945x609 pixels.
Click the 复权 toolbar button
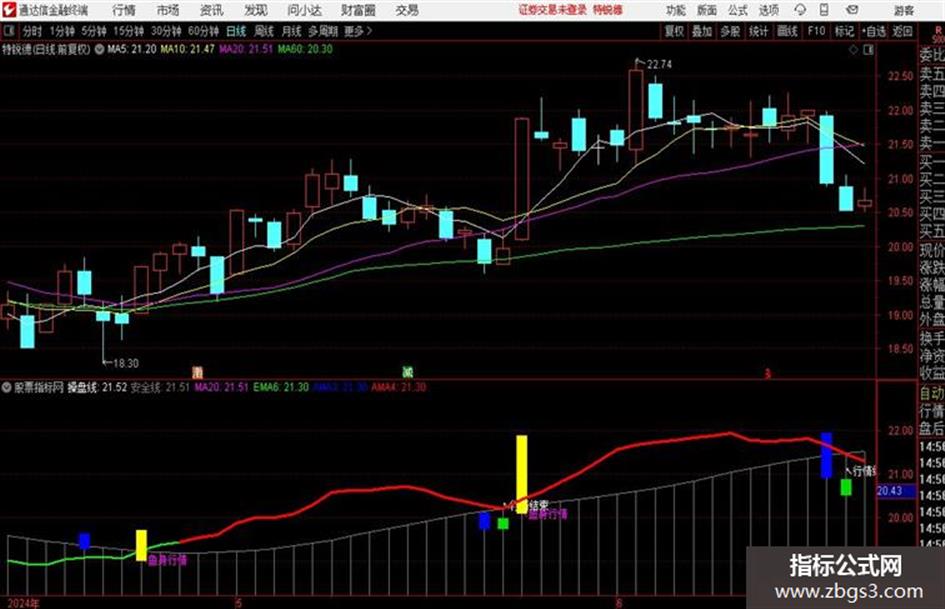(x=674, y=31)
